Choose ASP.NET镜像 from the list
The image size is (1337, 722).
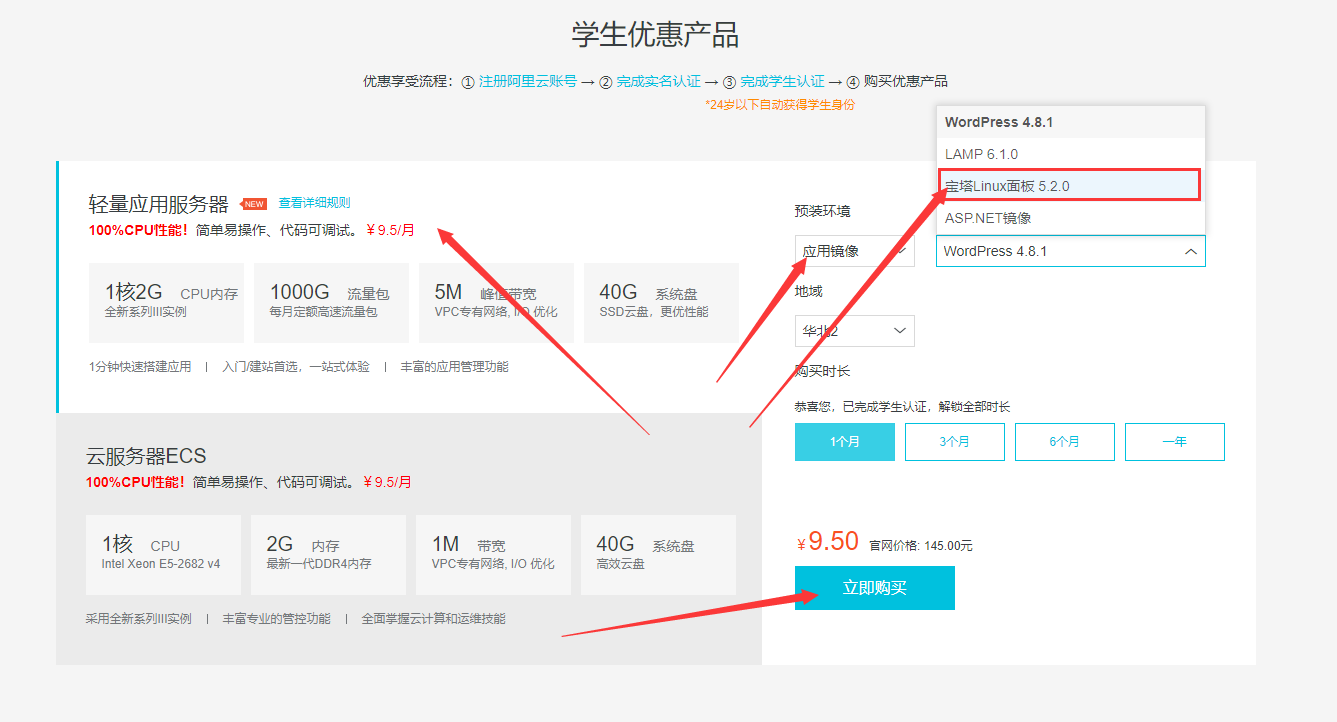point(1071,217)
